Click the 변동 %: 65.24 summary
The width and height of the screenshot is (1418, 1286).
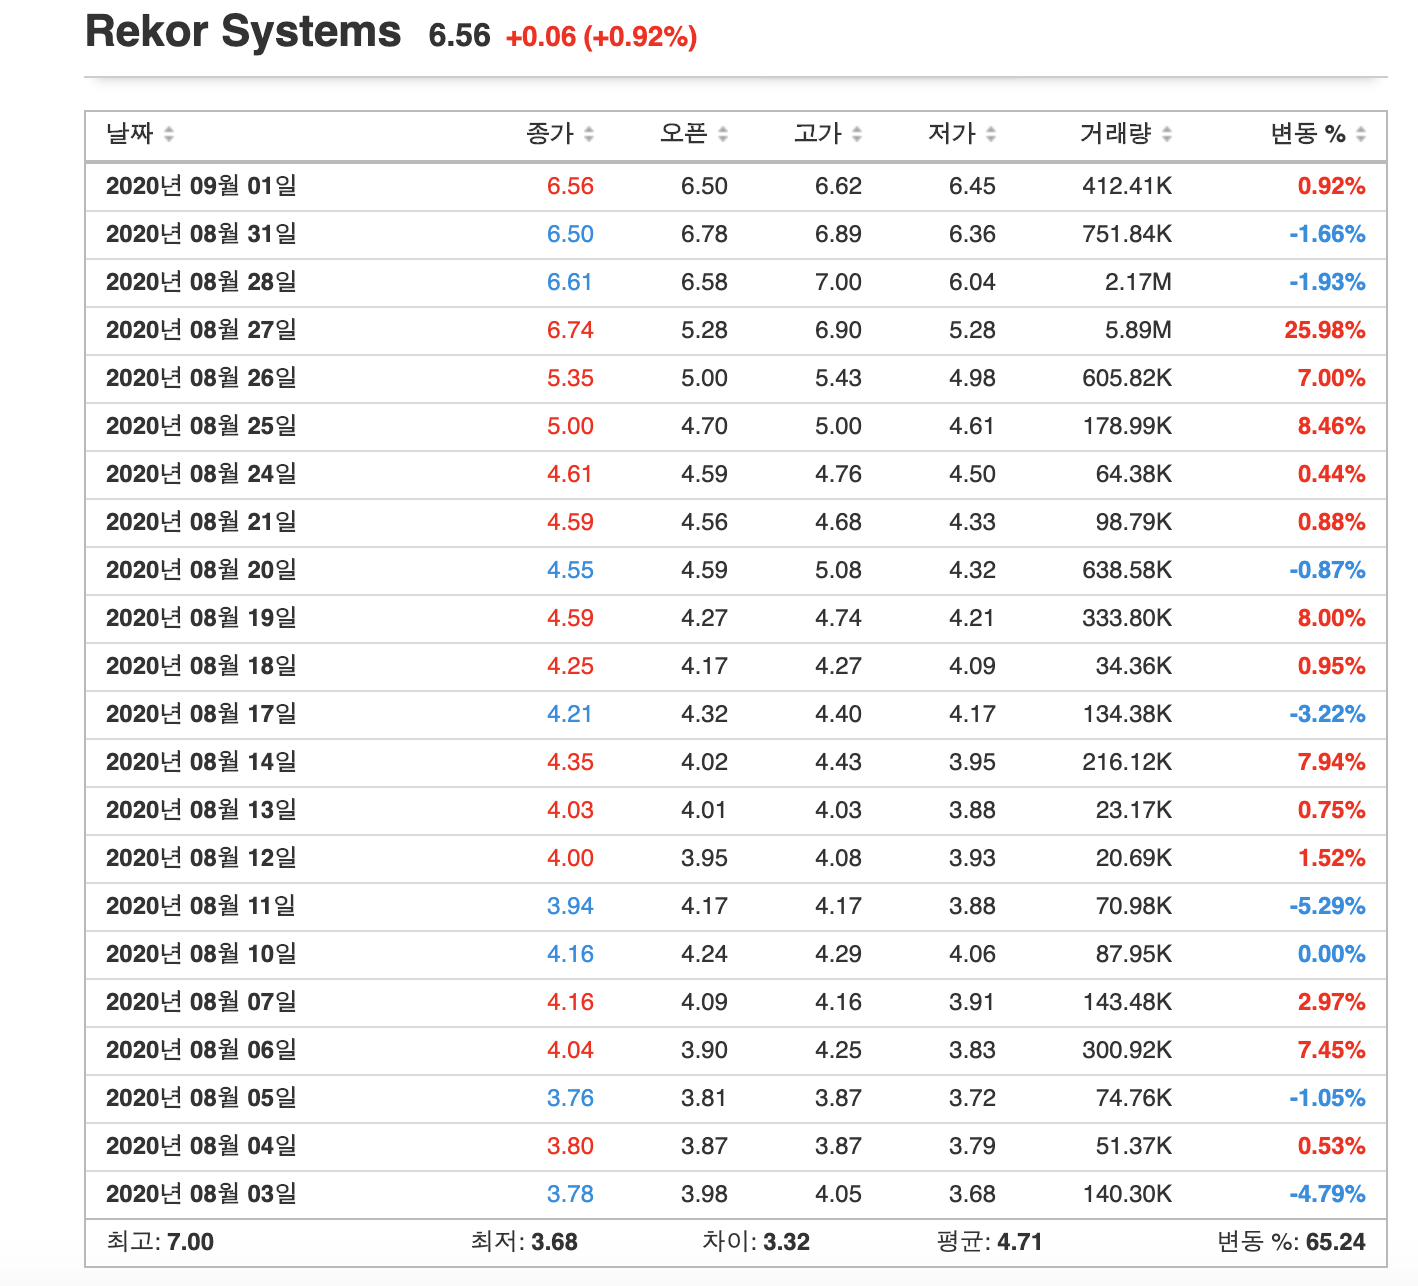(1291, 1242)
